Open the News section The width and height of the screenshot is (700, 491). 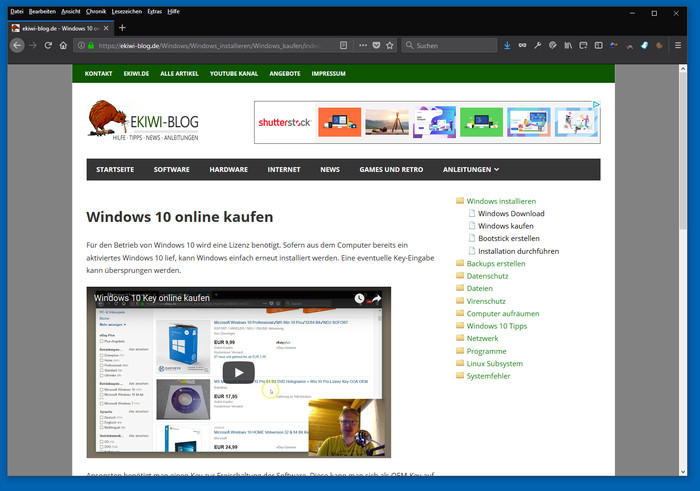[x=329, y=170]
